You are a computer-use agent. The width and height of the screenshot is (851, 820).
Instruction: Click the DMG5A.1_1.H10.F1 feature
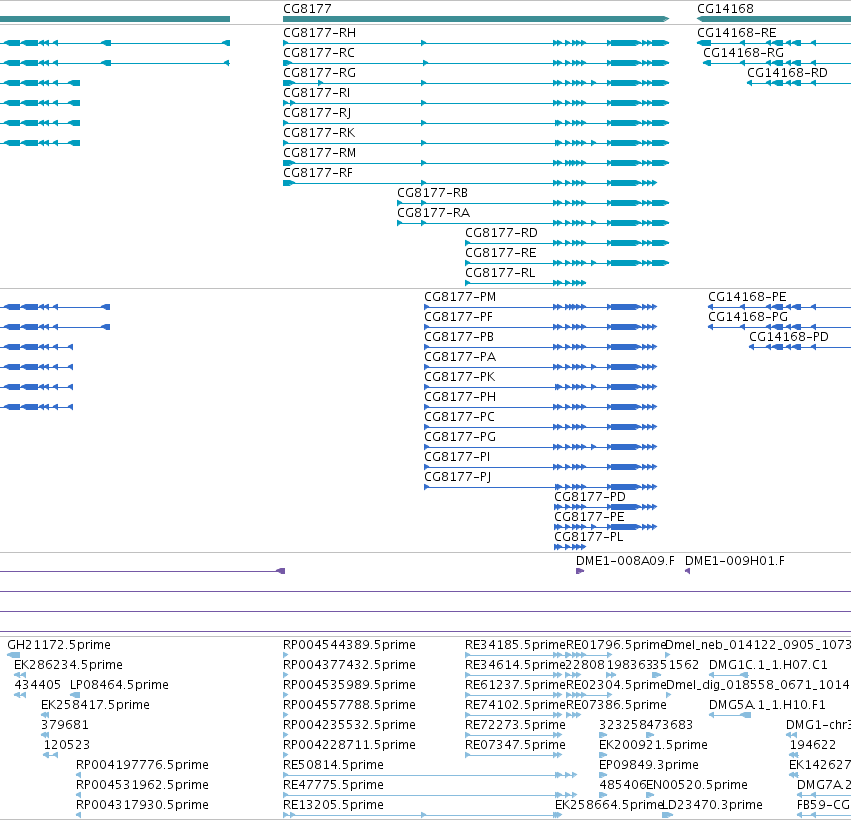(x=767, y=705)
